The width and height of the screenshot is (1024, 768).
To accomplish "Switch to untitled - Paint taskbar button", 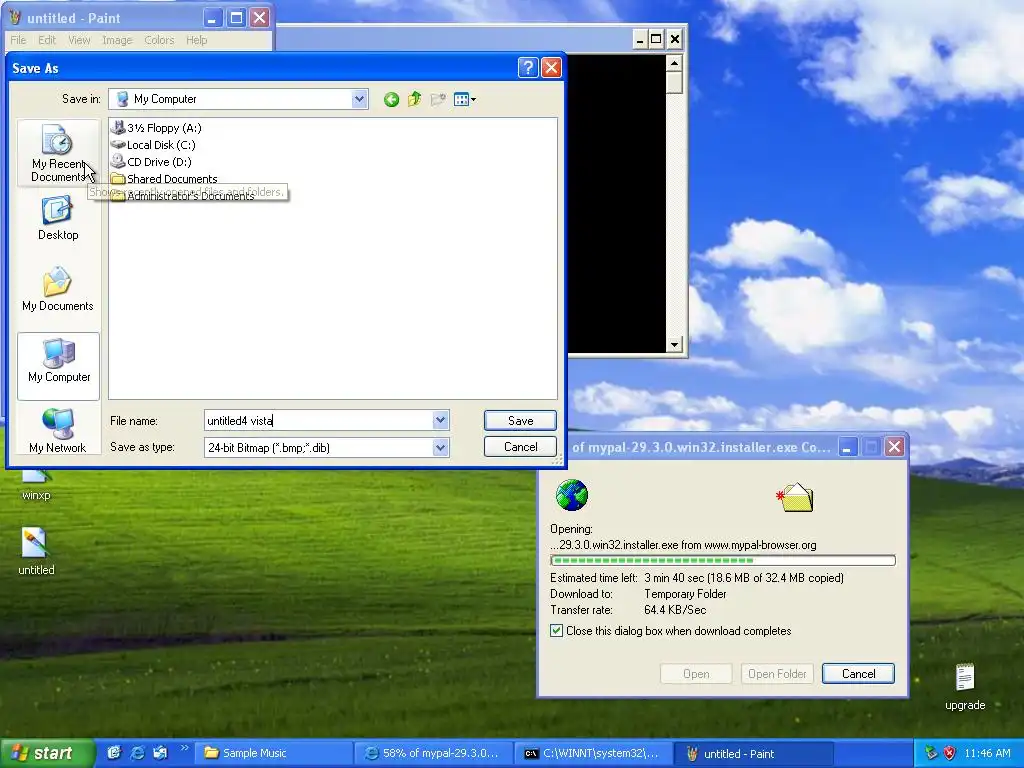I will (x=753, y=753).
